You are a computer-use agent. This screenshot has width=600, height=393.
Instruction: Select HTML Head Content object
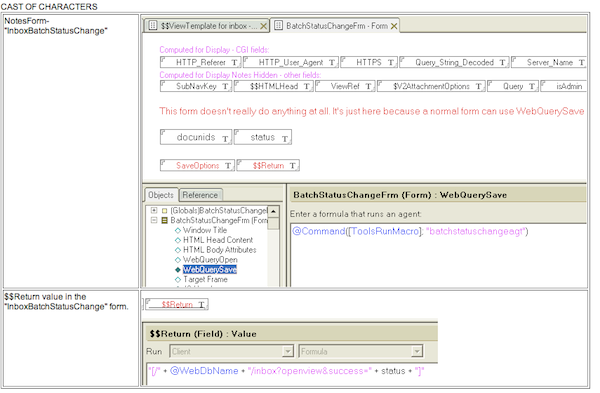(x=218, y=240)
